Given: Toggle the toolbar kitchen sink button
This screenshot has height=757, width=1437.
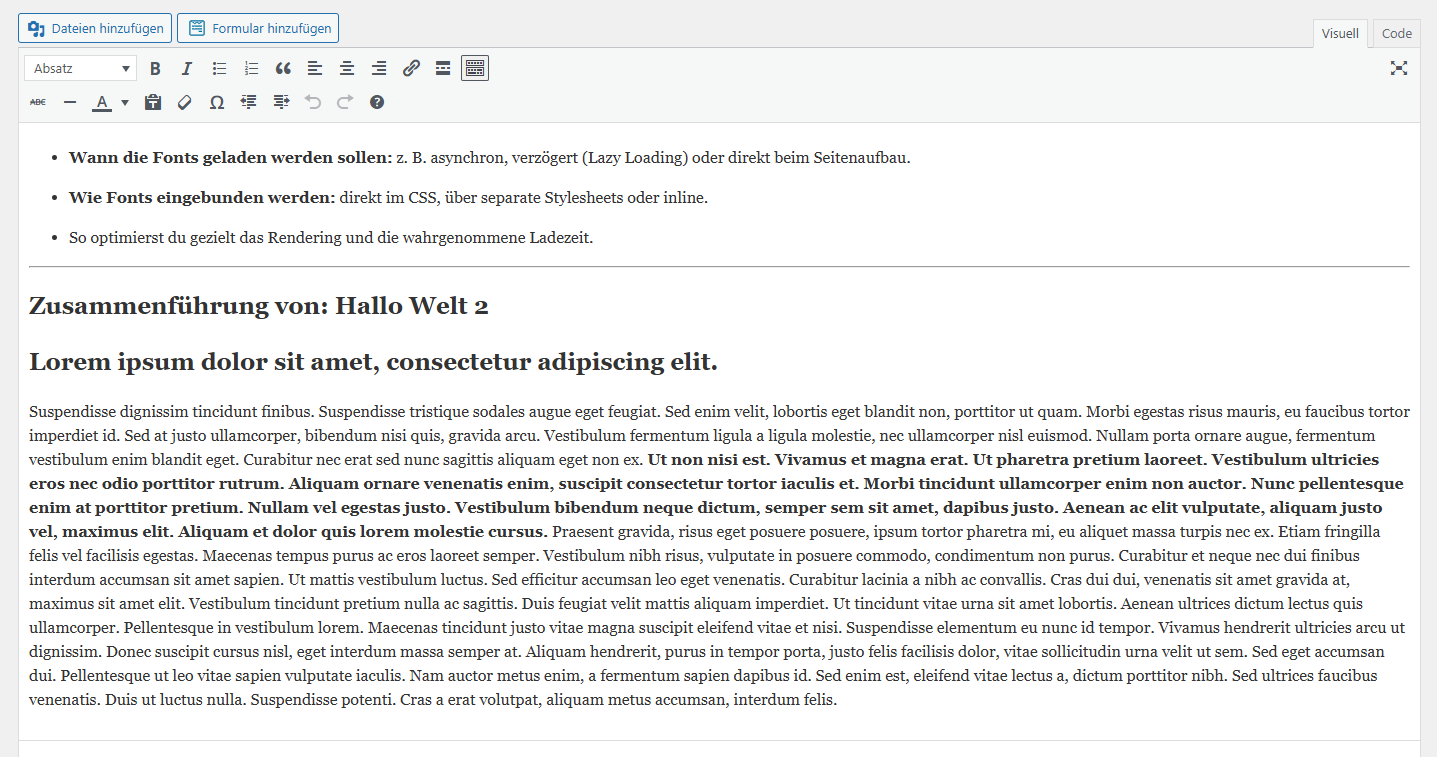Looking at the screenshot, I should coord(475,69).
